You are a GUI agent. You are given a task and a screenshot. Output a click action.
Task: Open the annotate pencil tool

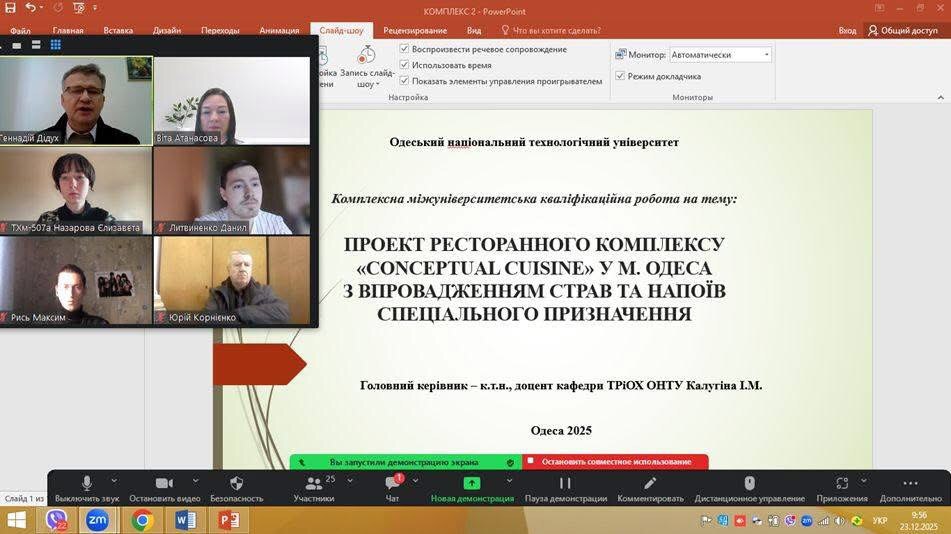[650, 484]
